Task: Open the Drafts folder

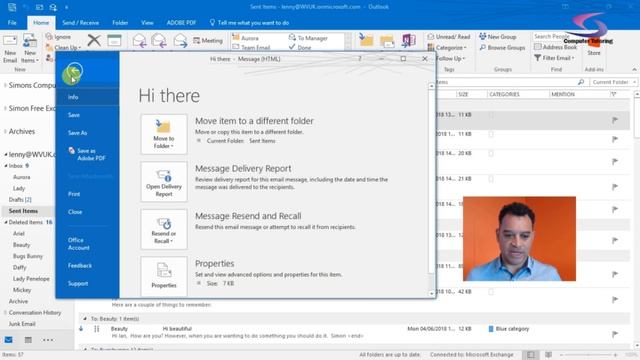Action: click(20, 200)
